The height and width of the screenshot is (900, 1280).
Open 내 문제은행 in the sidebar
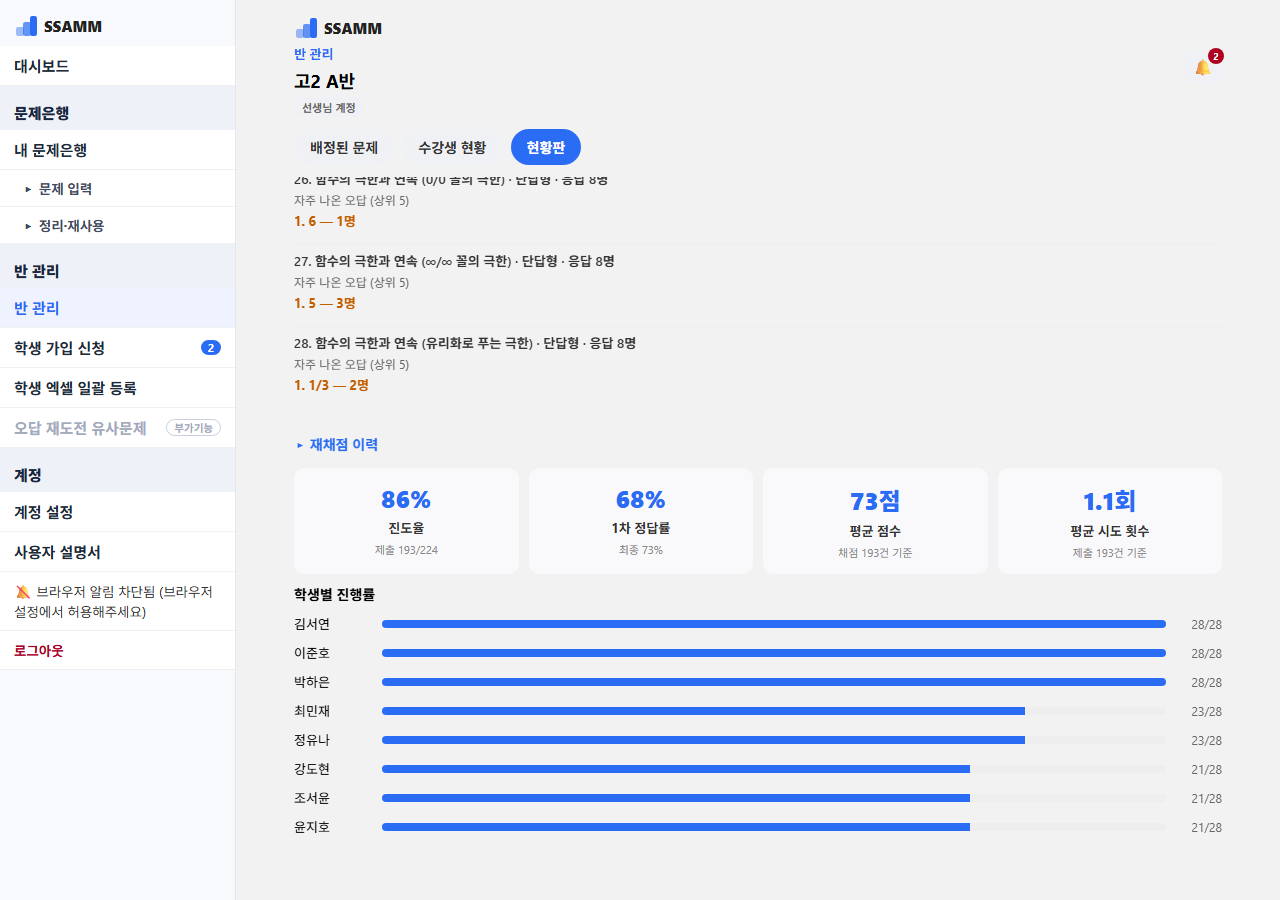pos(117,151)
